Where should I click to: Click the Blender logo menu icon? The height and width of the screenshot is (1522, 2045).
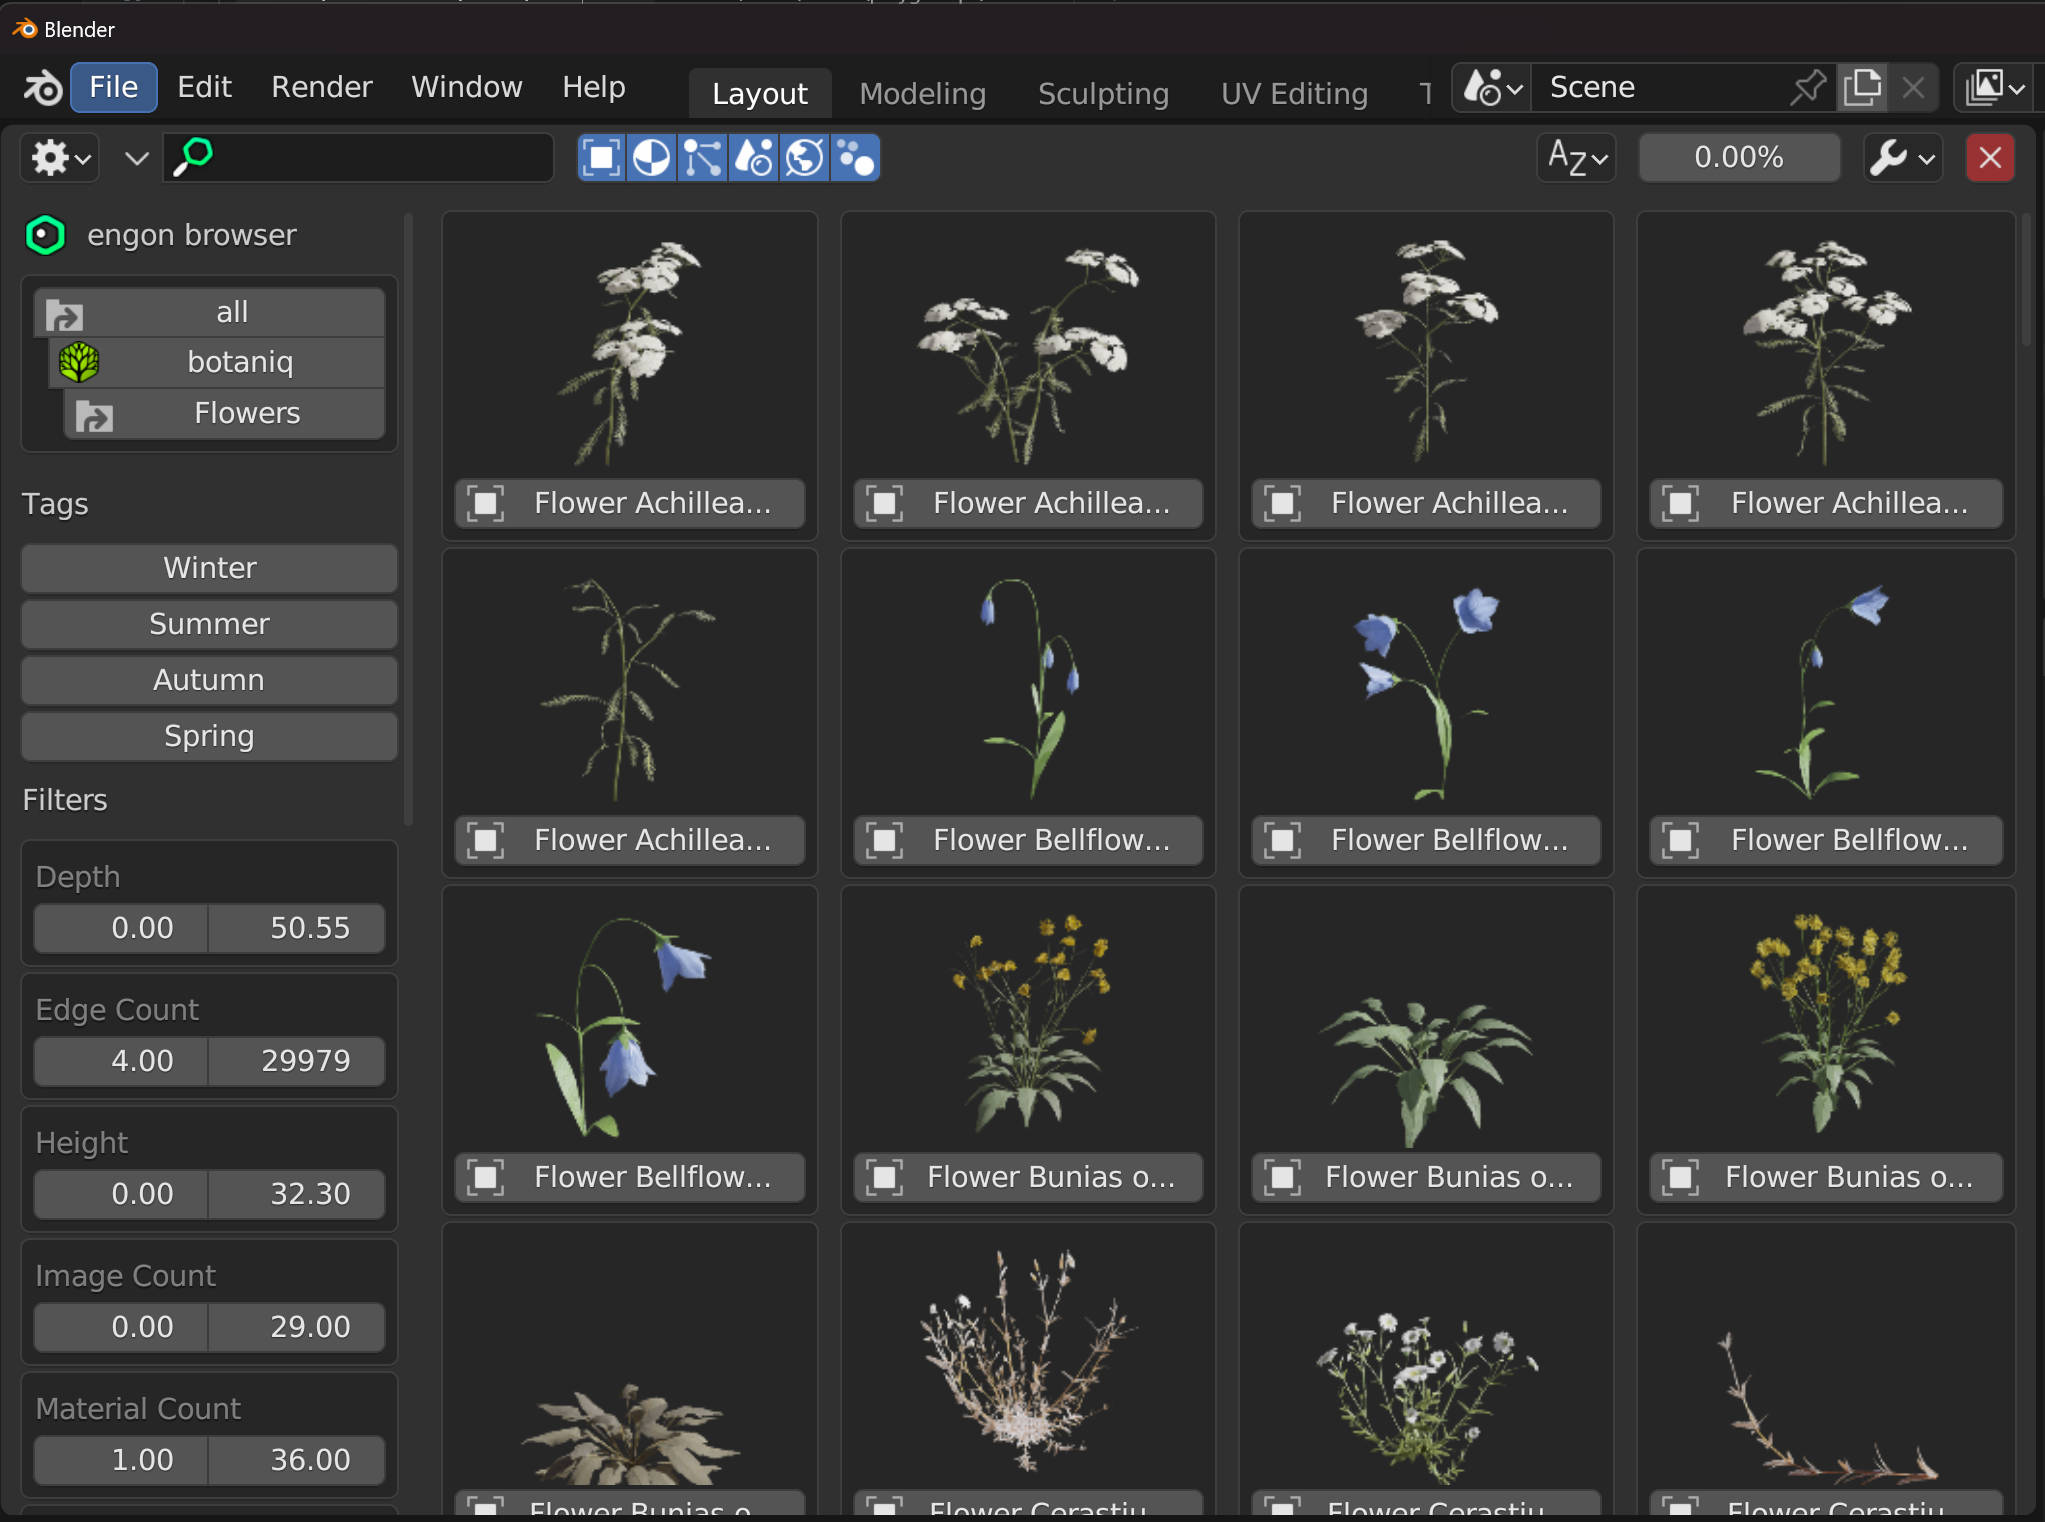coord(42,88)
